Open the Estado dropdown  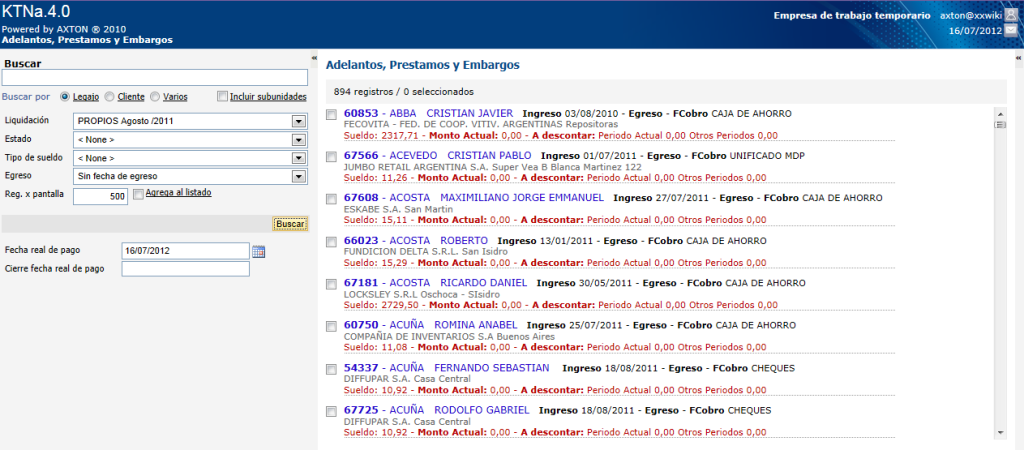click(x=298, y=139)
